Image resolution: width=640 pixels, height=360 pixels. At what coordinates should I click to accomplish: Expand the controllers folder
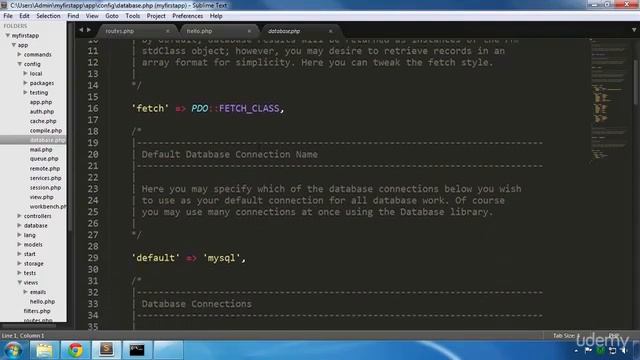(x=19, y=216)
